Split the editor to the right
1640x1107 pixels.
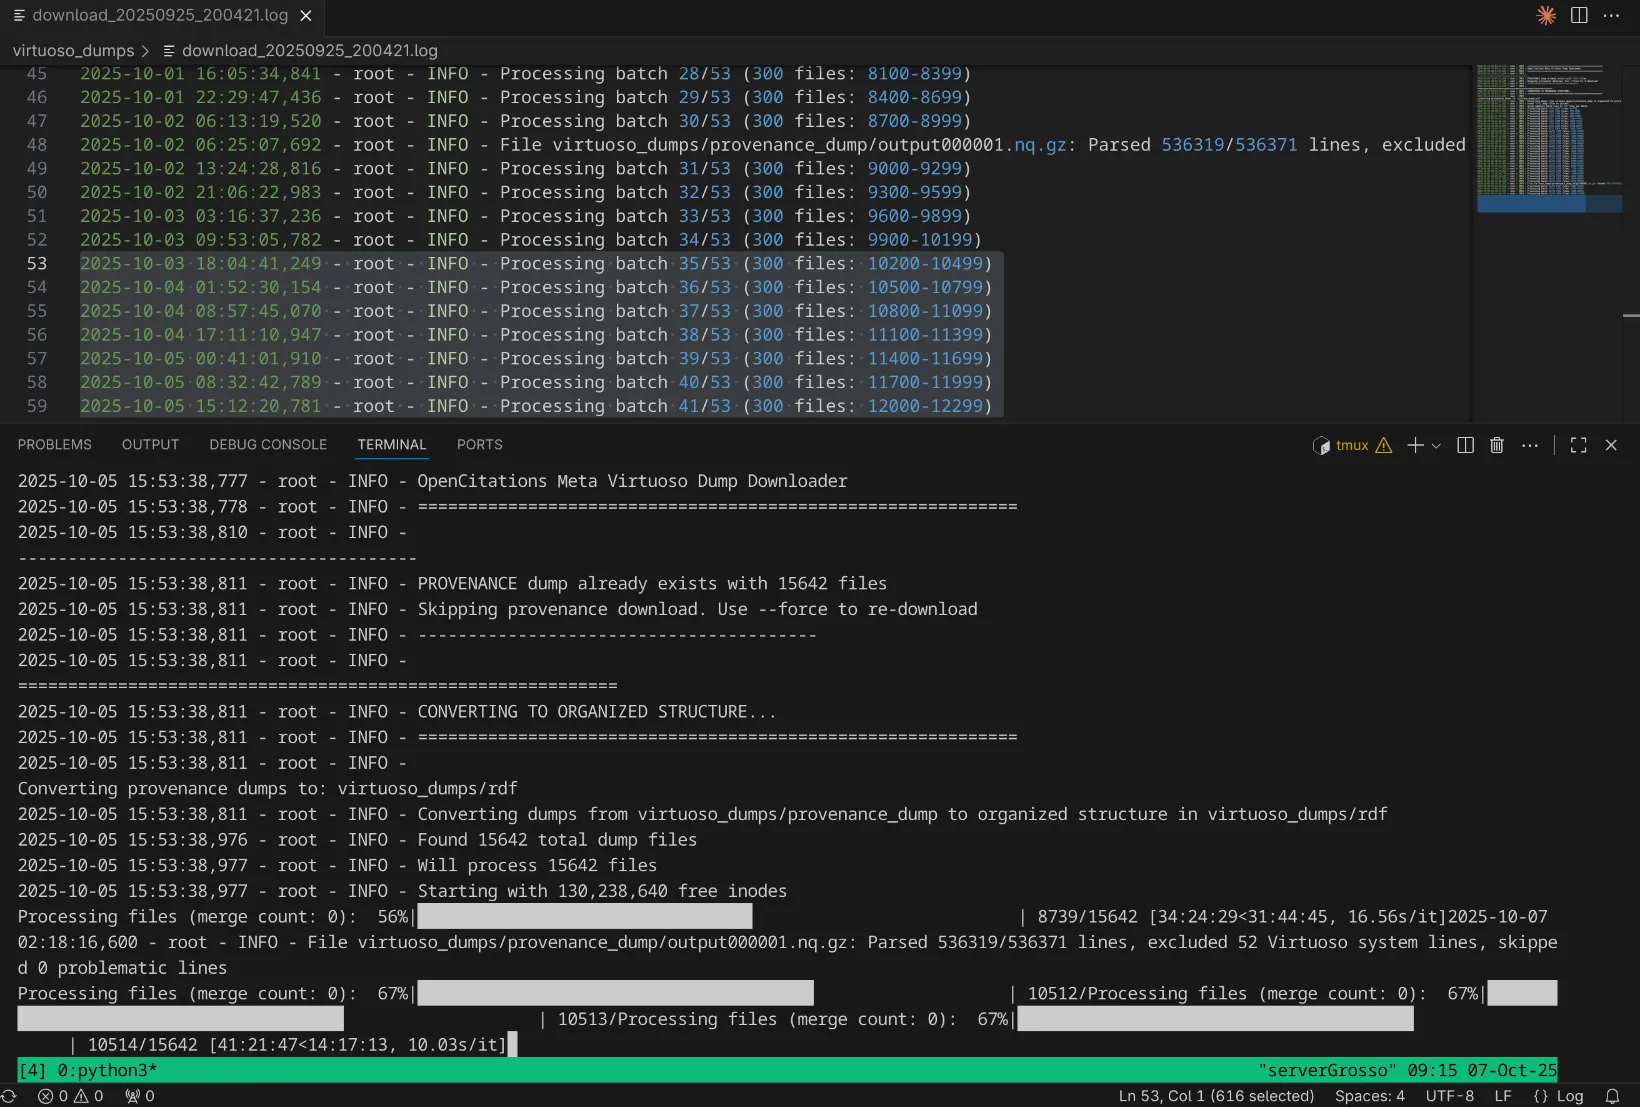(x=1579, y=15)
